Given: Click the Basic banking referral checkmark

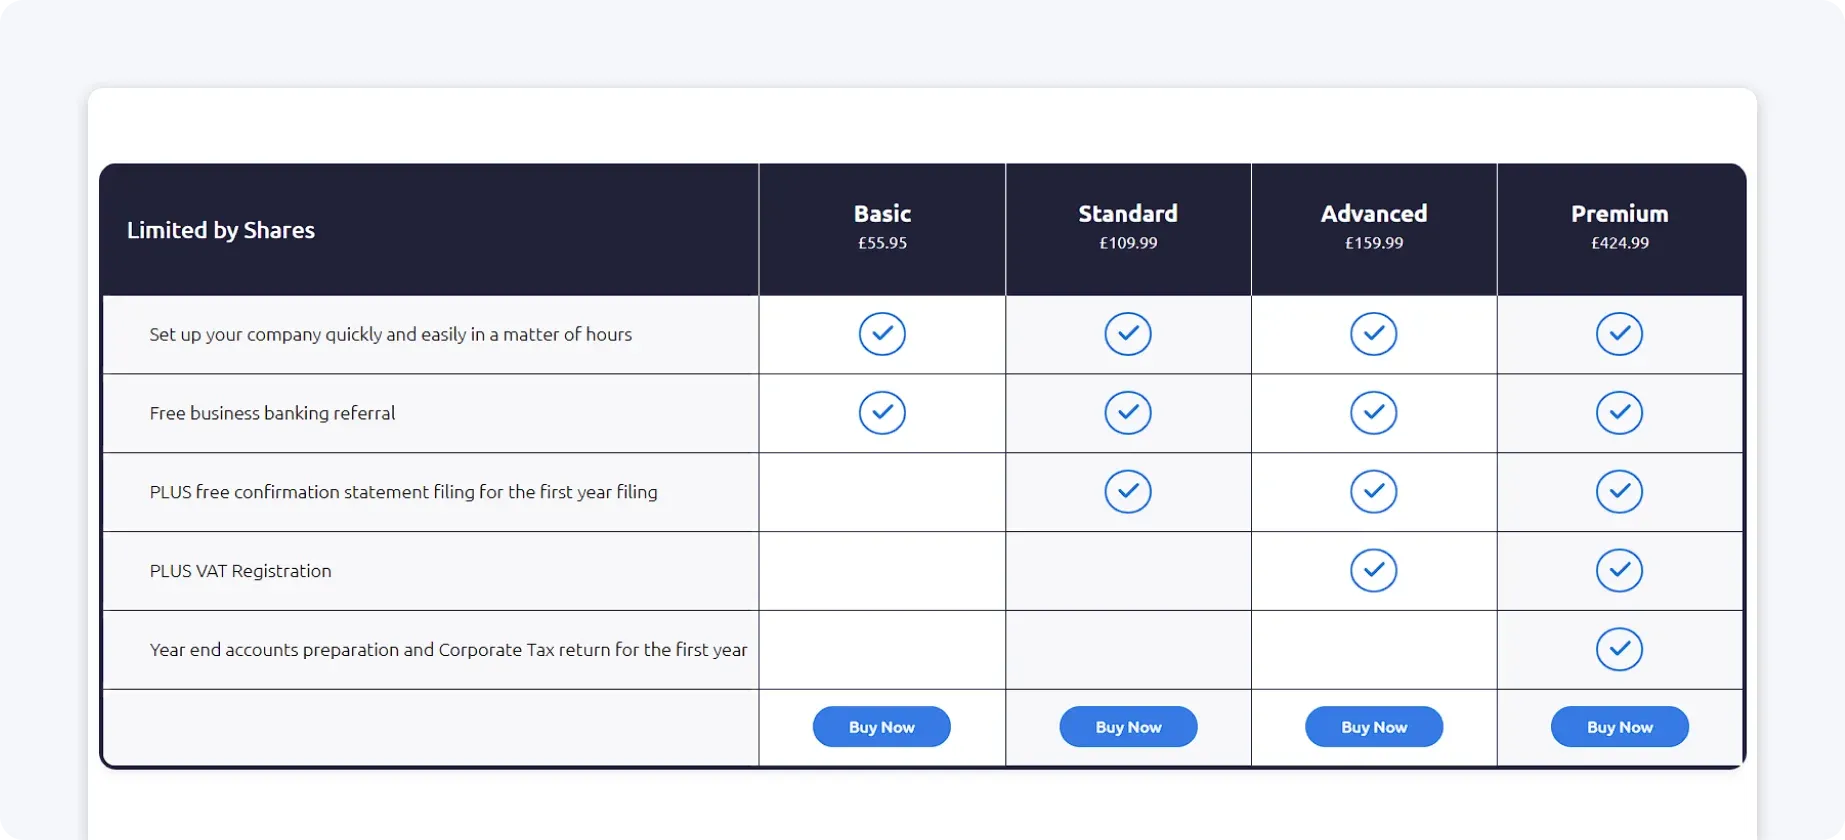Looking at the screenshot, I should [x=881, y=412].
